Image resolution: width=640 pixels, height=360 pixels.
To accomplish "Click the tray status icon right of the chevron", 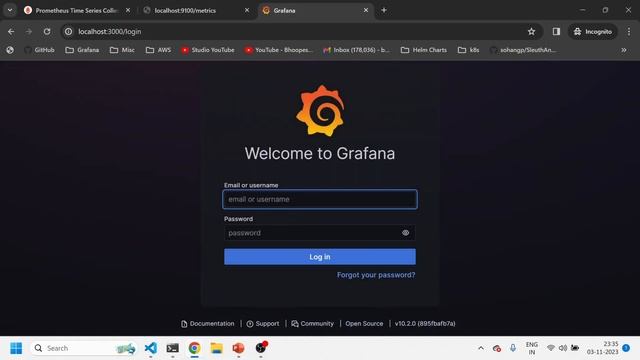I will point(497,348).
